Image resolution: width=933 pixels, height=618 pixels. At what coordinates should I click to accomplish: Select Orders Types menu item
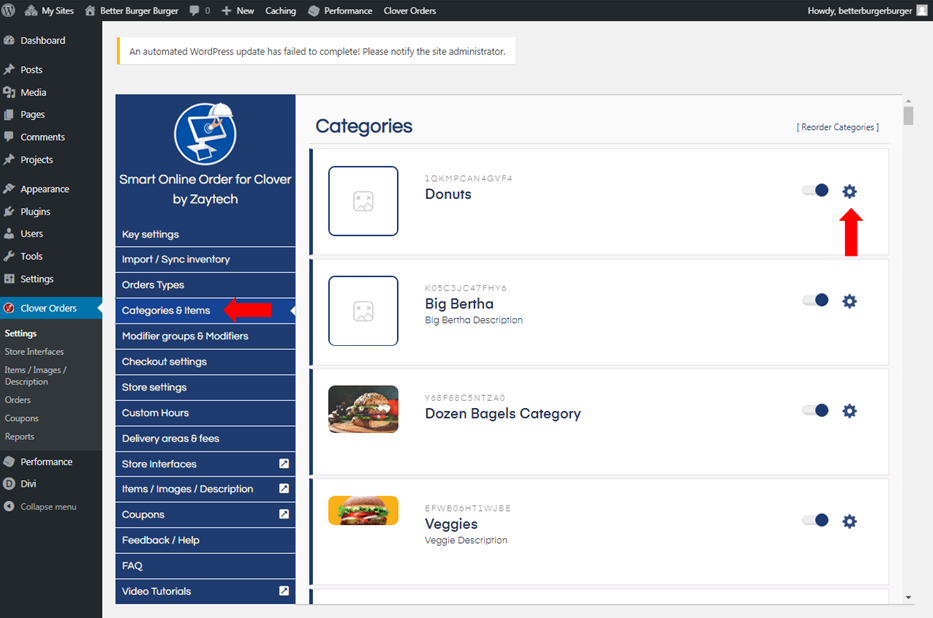205,285
